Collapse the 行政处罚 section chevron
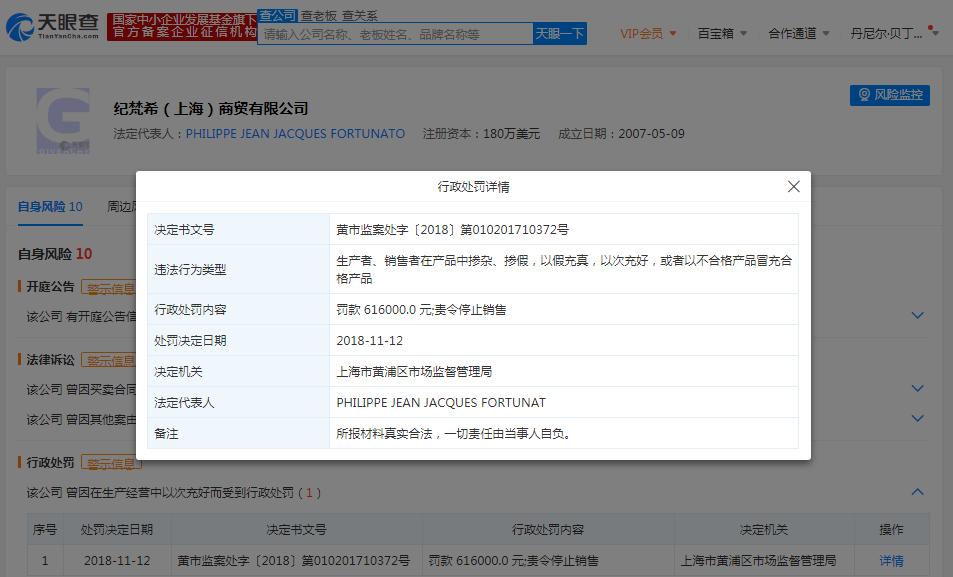 pos(918,492)
